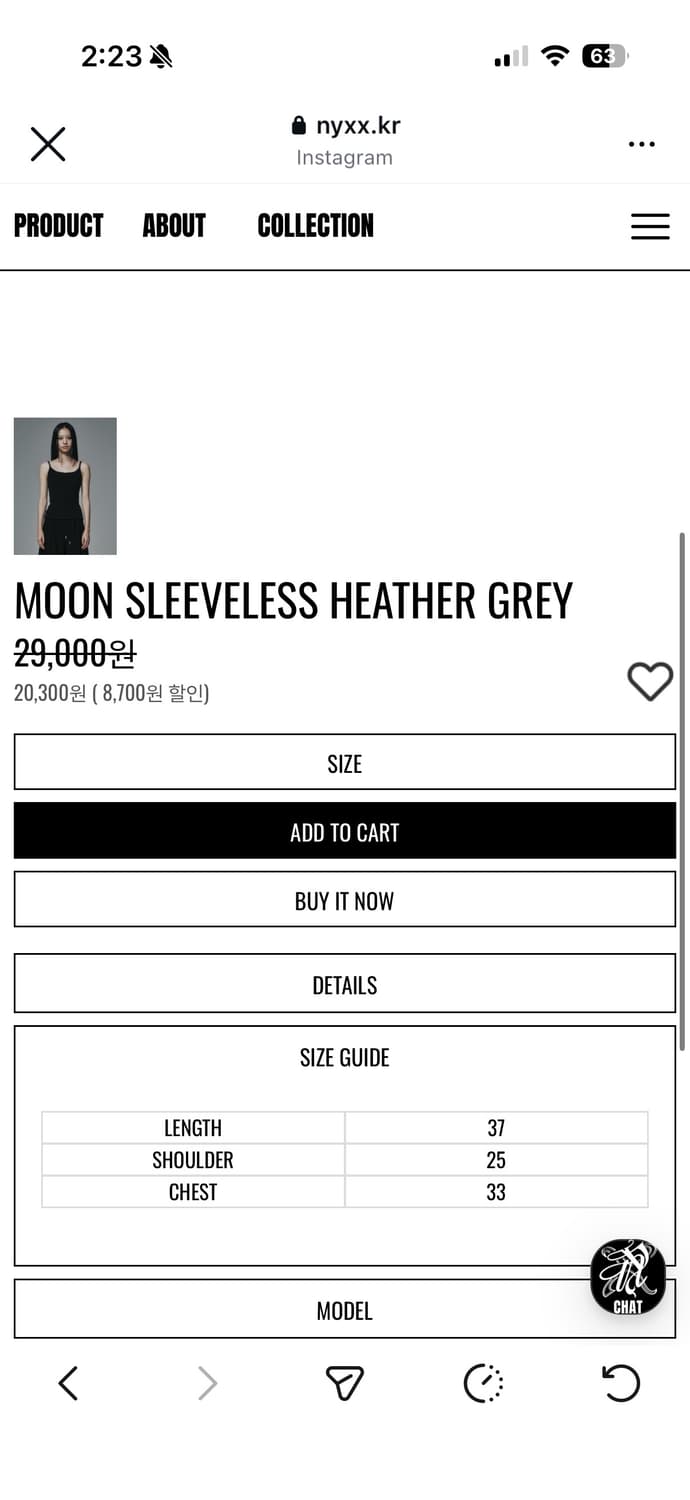Open the COLLECTION tab
Viewport: 690px width, 1500px height.
[x=315, y=226]
